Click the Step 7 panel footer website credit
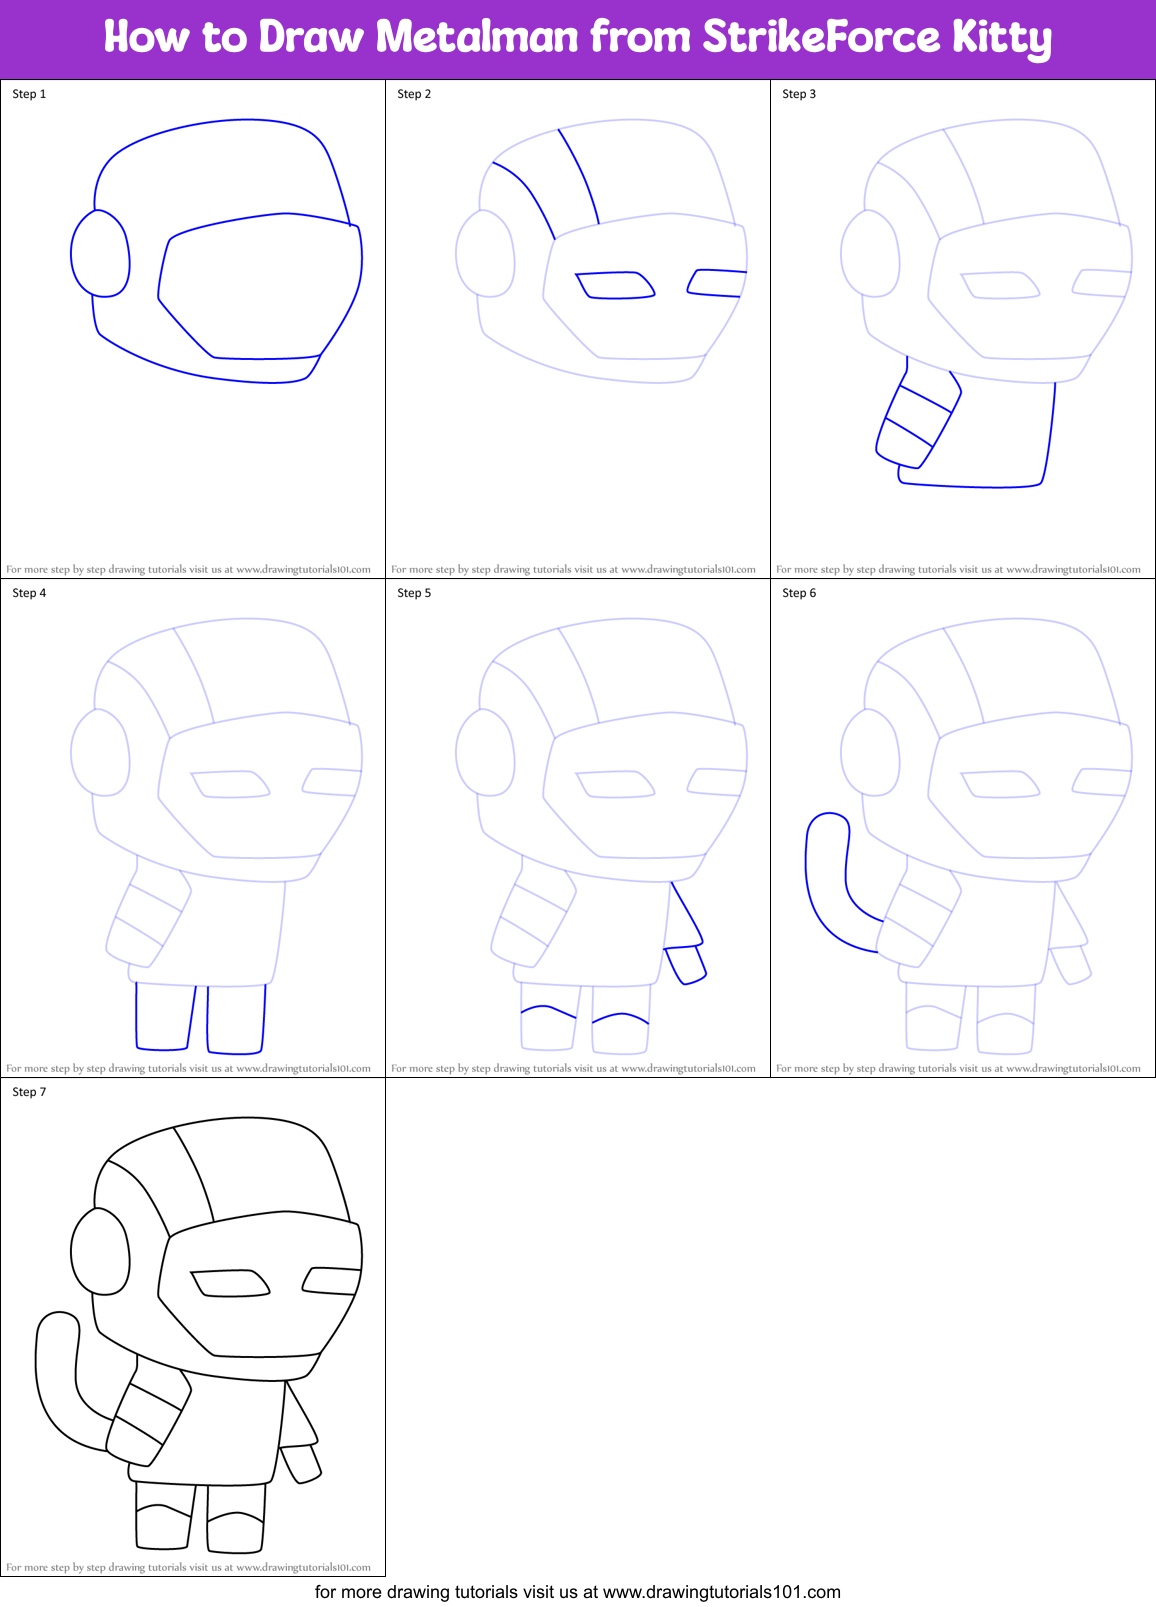The image size is (1156, 1607). click(188, 1567)
